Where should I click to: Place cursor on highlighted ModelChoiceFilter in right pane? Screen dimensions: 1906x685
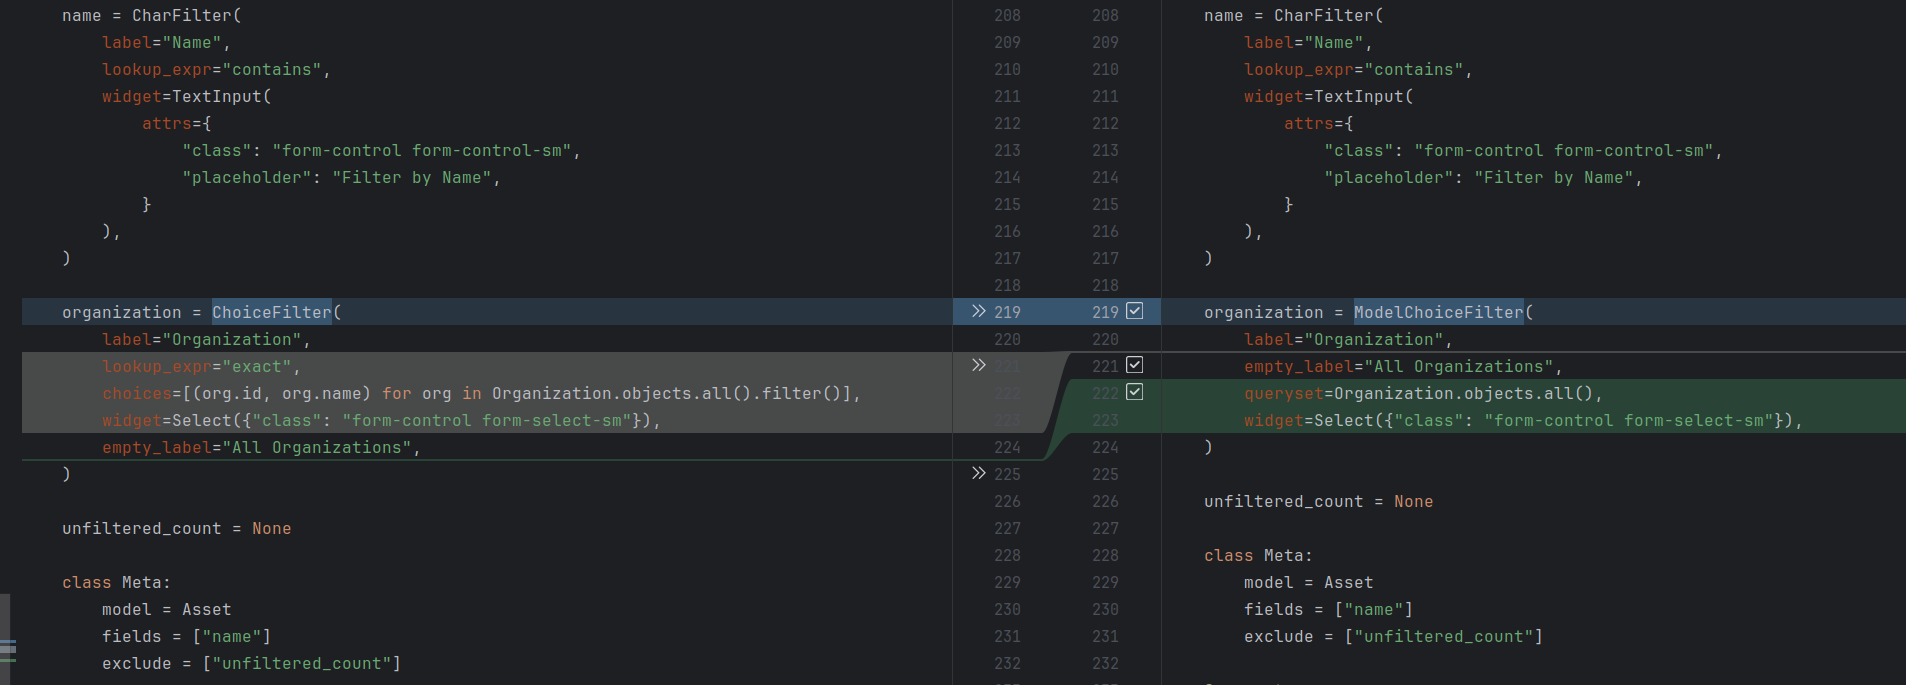point(1437,312)
